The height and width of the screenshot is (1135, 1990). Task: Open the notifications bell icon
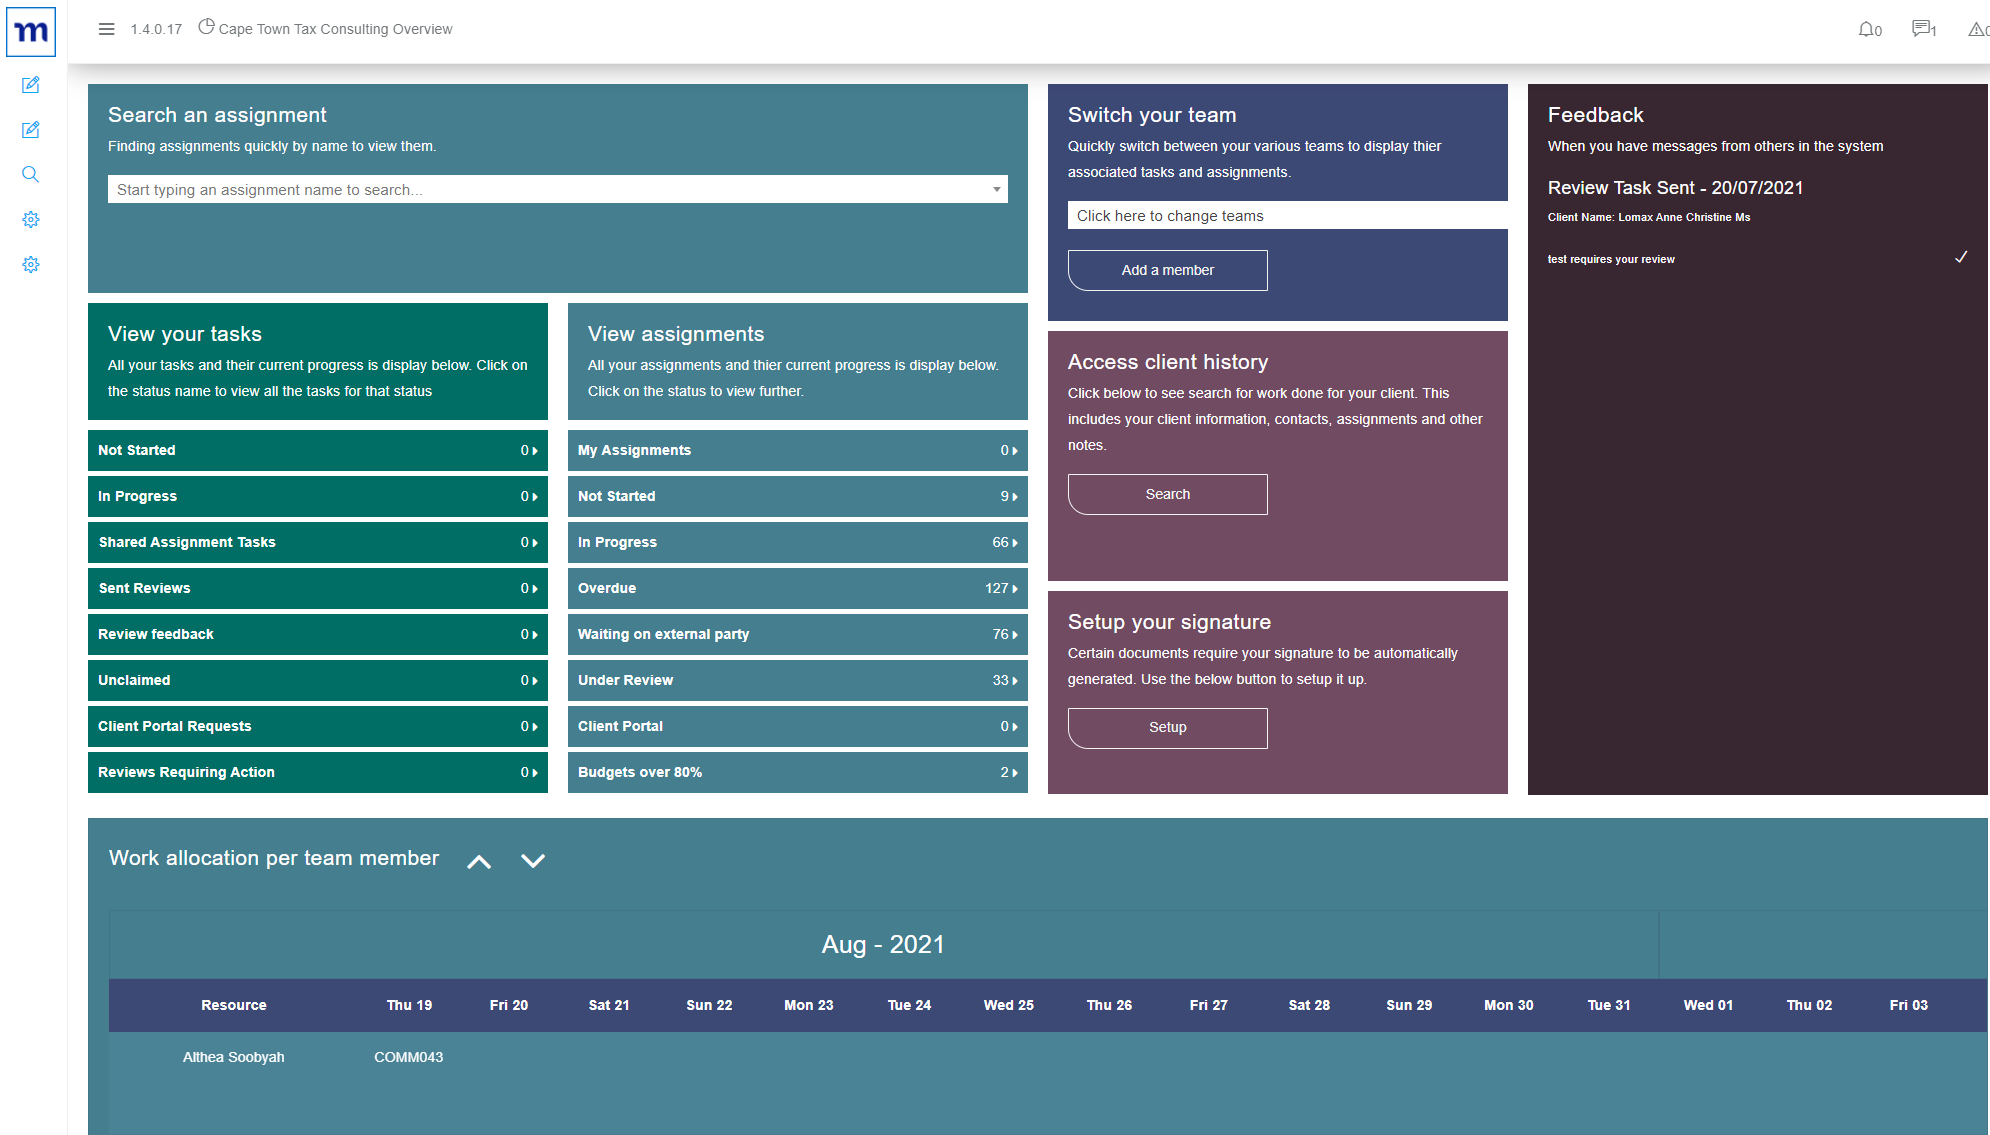[1866, 29]
